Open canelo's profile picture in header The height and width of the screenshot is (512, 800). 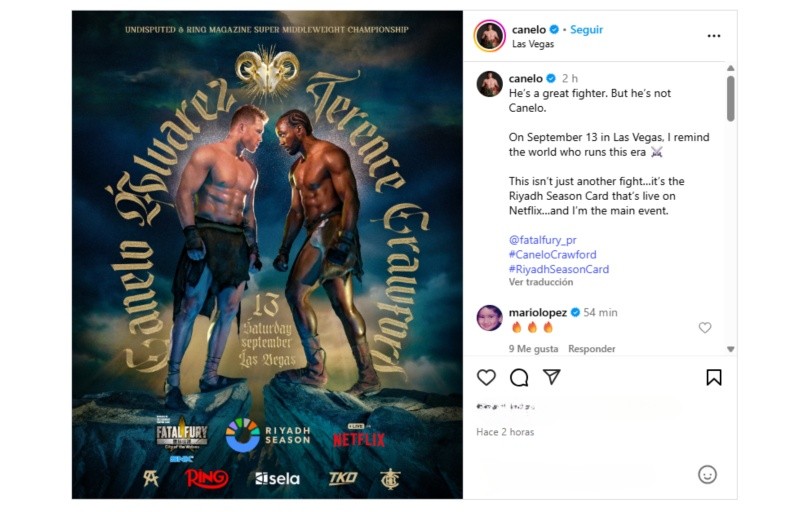pos(490,36)
